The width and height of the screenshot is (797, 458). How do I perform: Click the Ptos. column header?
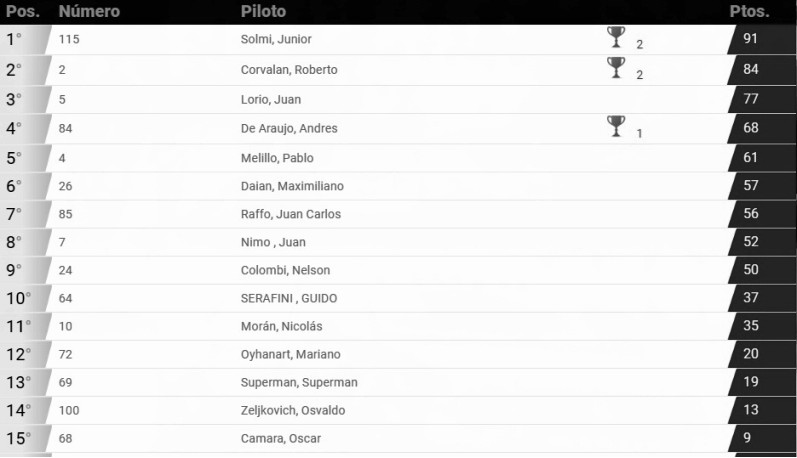point(749,12)
